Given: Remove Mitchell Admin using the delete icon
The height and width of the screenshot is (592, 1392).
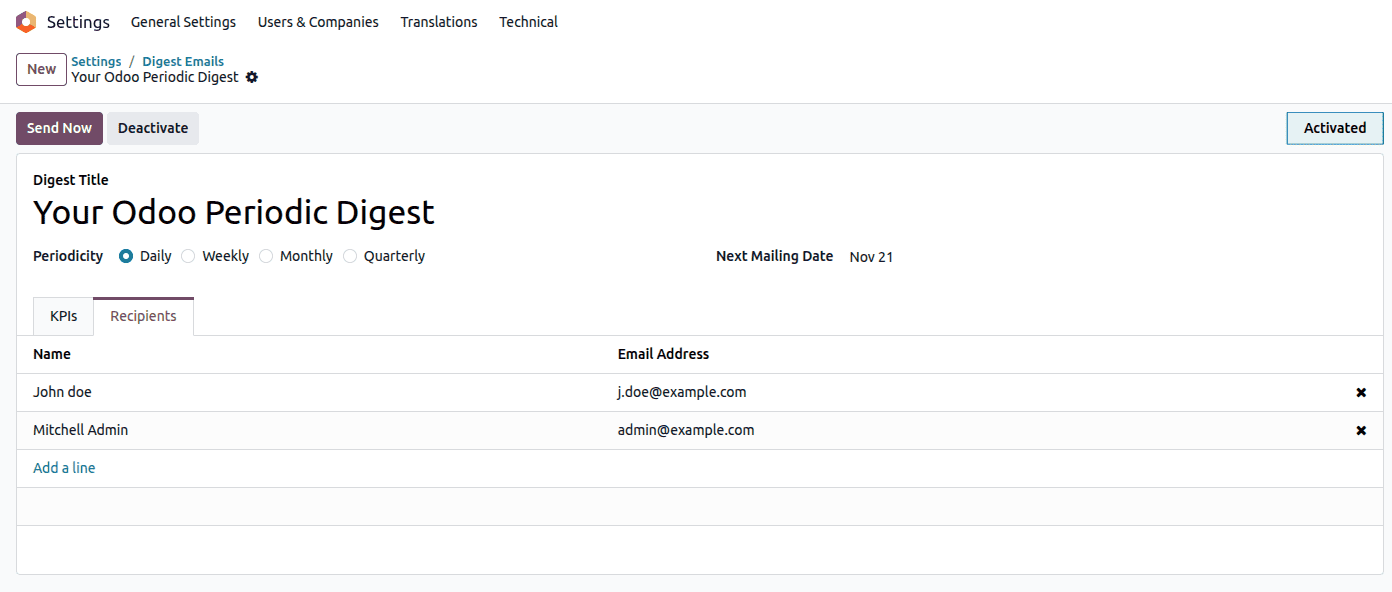Looking at the screenshot, I should coord(1361,430).
